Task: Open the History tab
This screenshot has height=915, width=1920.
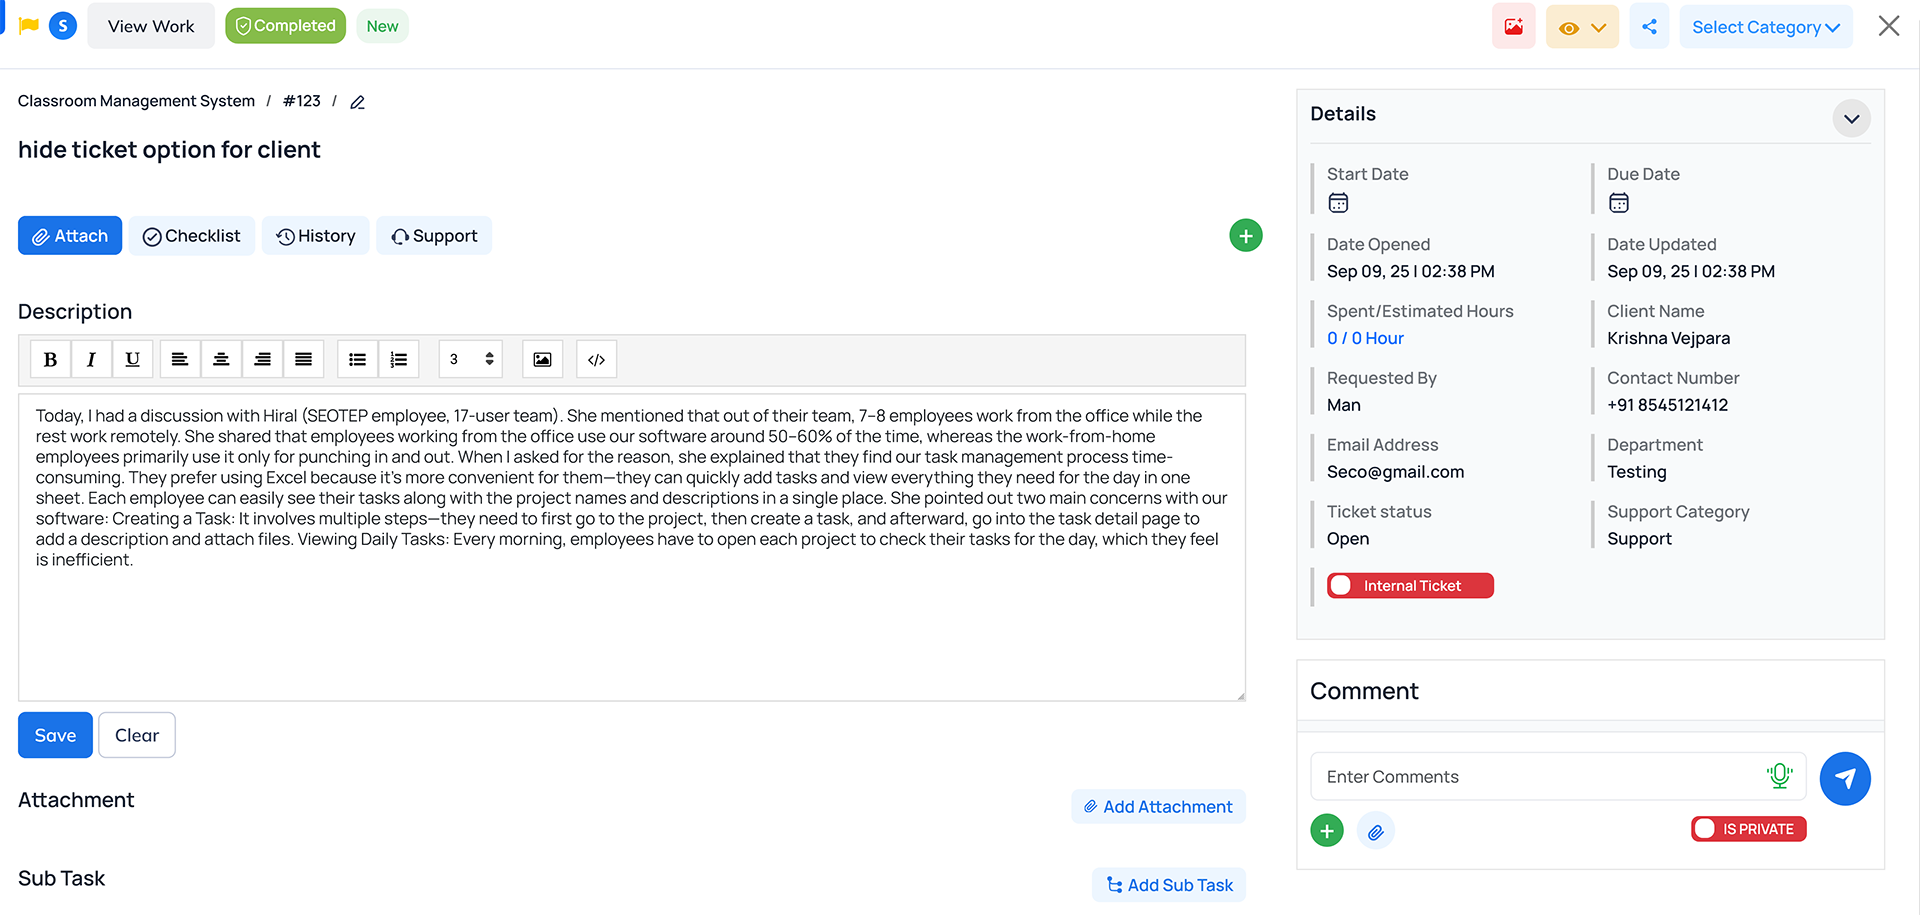Action: tap(316, 236)
